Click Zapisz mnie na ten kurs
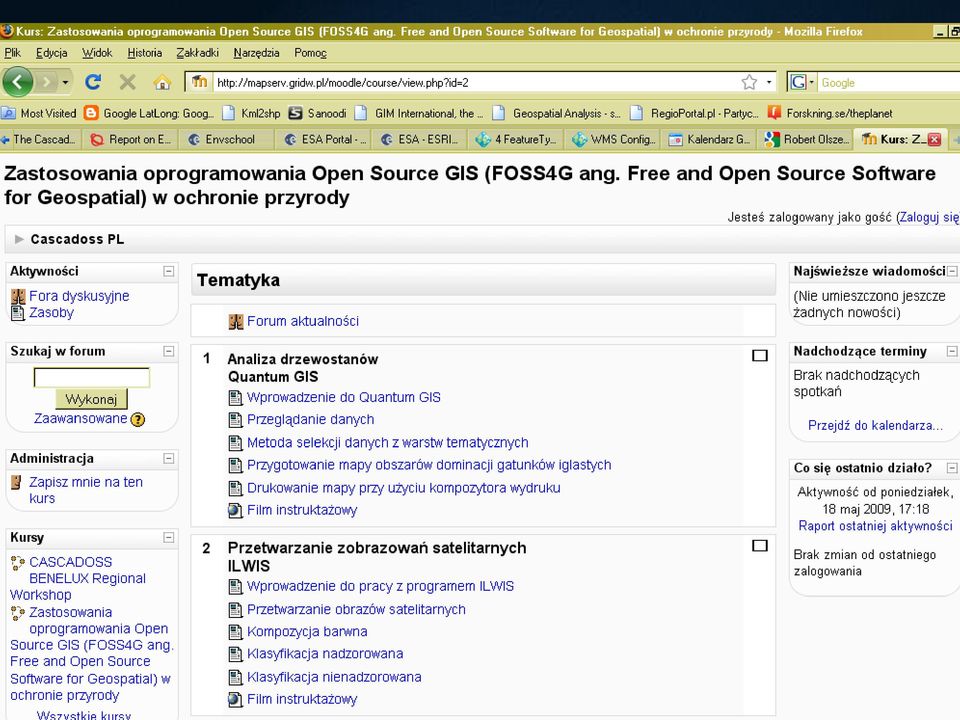Viewport: 960px width, 720px height. (86, 490)
